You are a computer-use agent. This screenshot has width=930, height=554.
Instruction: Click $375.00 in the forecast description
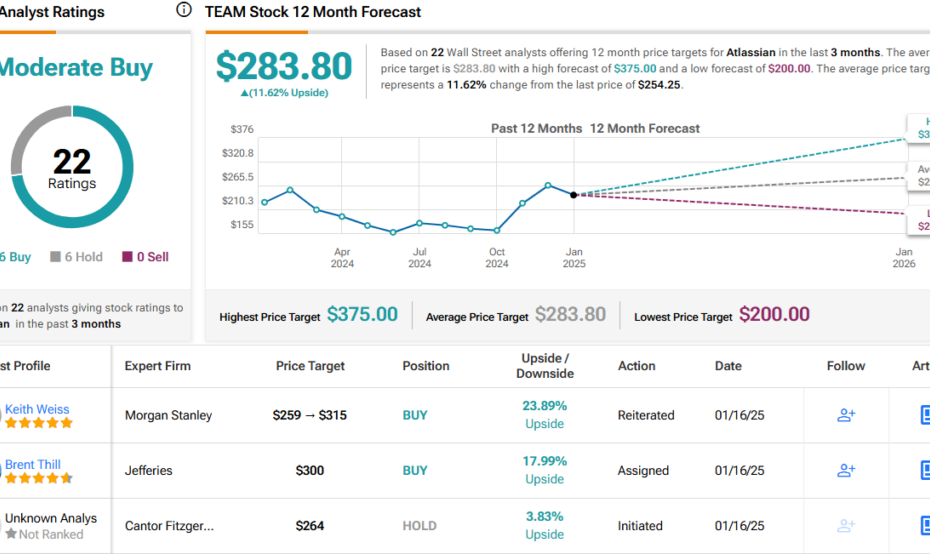pyautogui.click(x=635, y=68)
